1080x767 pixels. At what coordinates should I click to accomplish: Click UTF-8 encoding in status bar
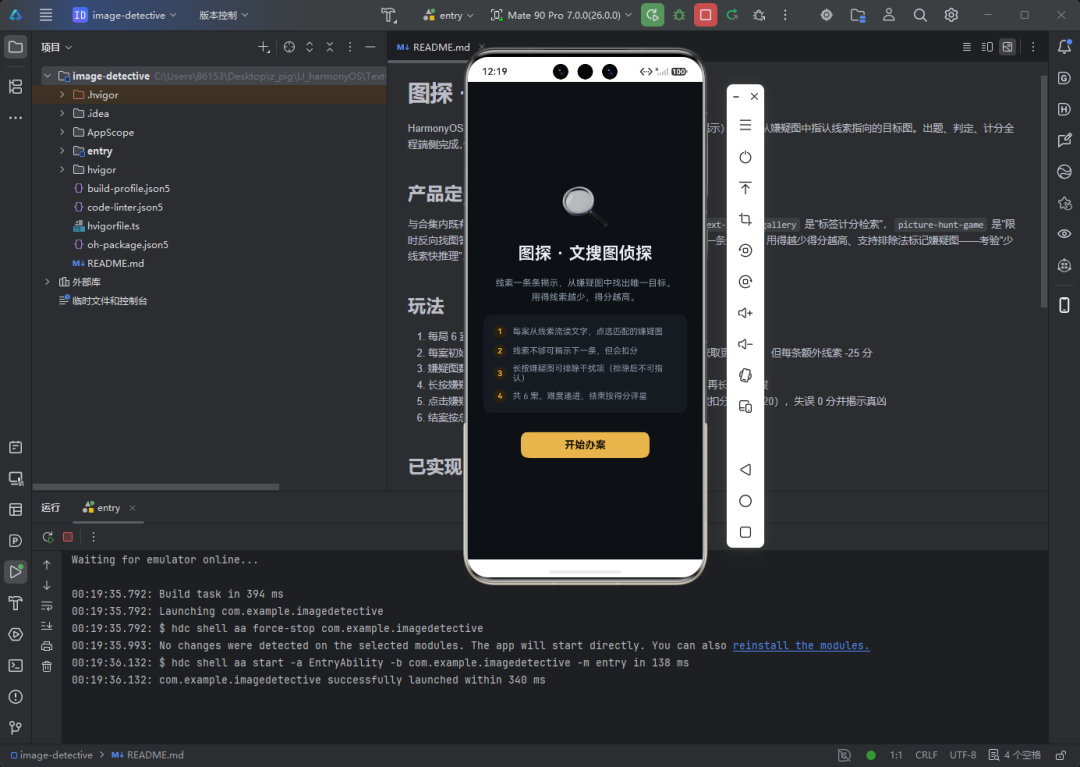pyautogui.click(x=963, y=755)
